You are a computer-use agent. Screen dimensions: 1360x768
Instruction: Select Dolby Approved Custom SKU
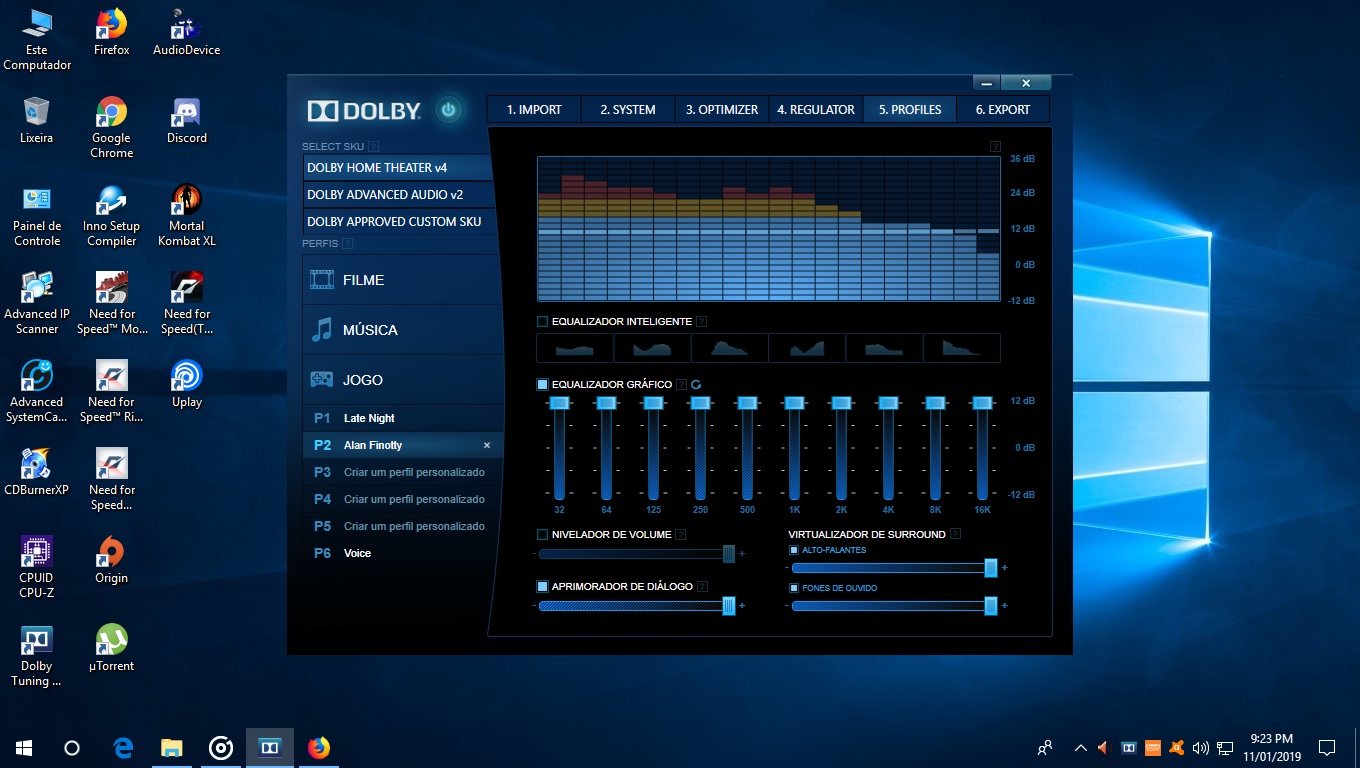(x=398, y=222)
